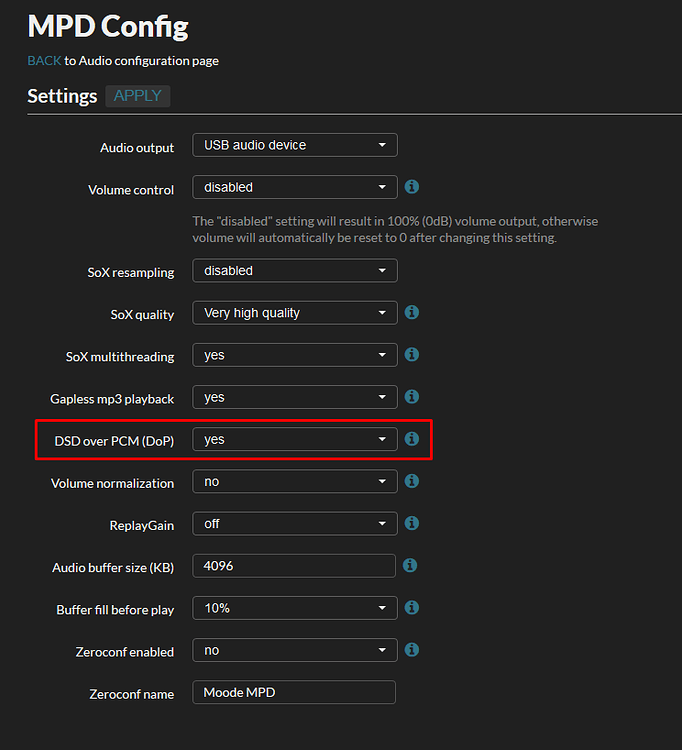The height and width of the screenshot is (750, 682).
Task: Expand the ReplayGain dropdown
Action: [x=295, y=524]
